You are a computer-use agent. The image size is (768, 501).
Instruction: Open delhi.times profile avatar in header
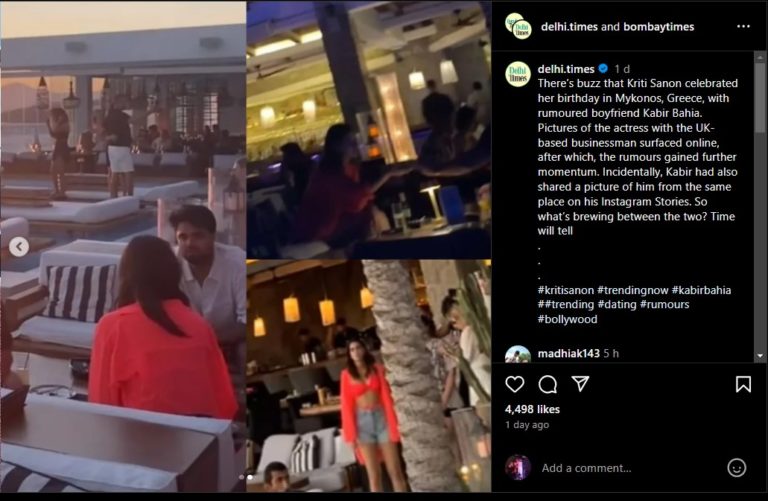(518, 26)
